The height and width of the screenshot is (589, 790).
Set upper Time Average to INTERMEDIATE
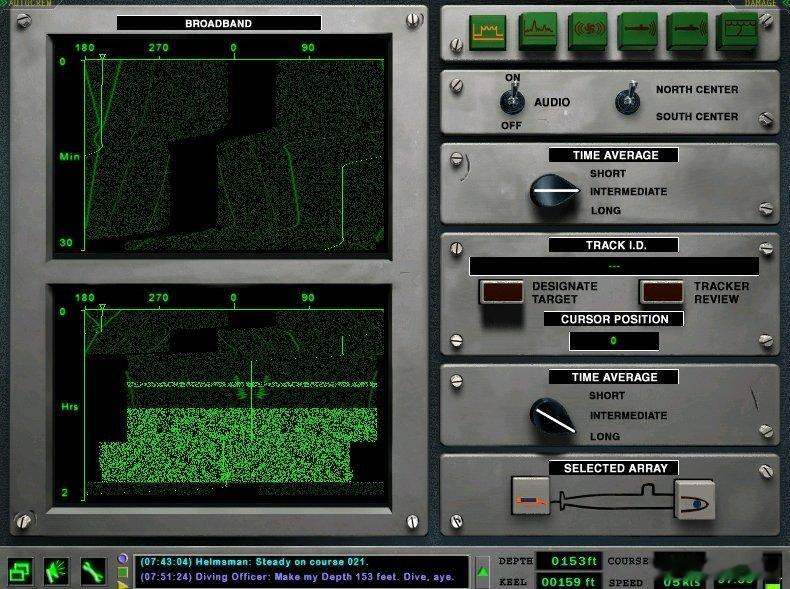click(628, 191)
